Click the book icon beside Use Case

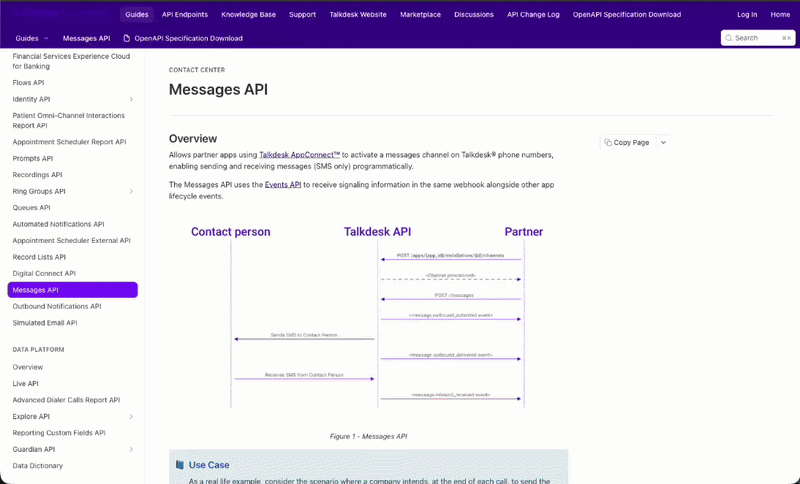[180, 465]
